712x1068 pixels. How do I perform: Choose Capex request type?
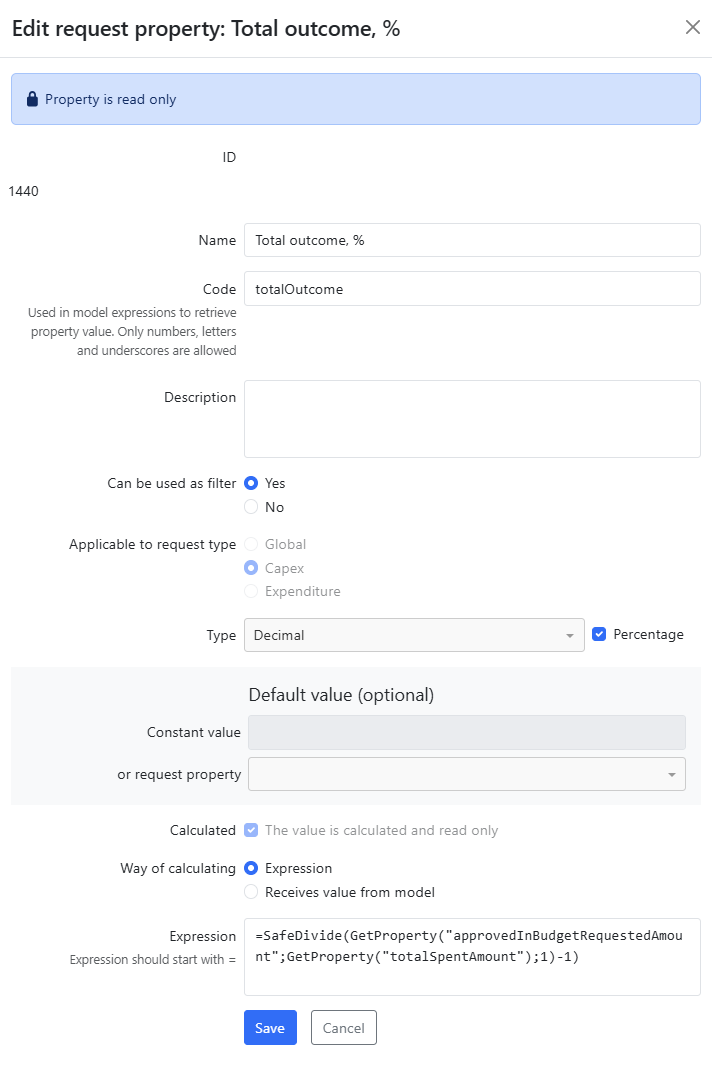point(251,568)
